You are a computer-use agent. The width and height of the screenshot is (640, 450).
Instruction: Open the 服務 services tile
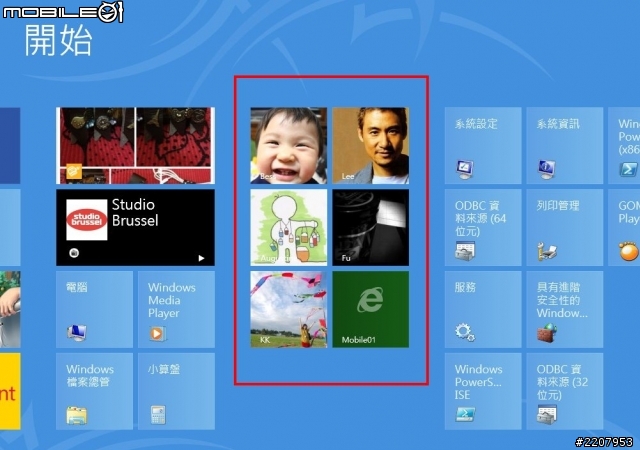[x=483, y=309]
